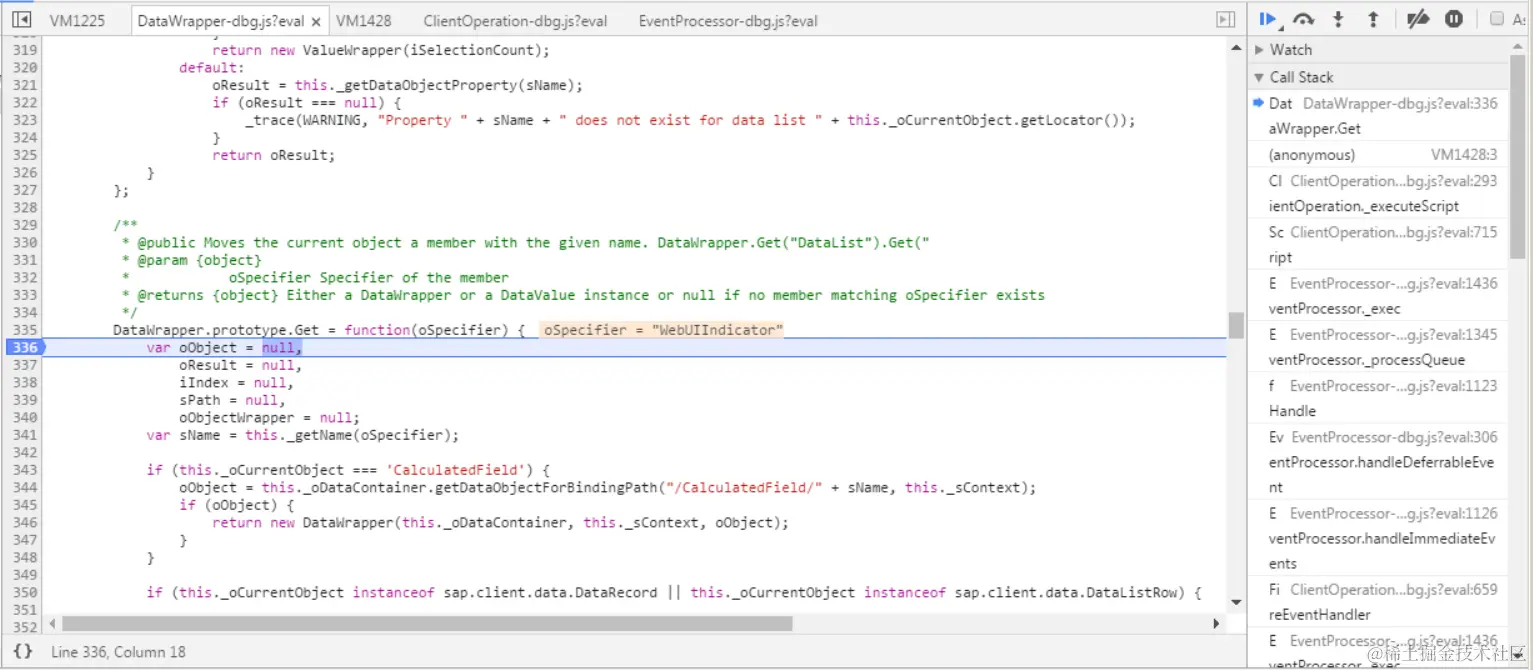Click the "Line 336, Column 18" status text
Image resolution: width=1533 pixels, height=670 pixels.
(x=119, y=652)
